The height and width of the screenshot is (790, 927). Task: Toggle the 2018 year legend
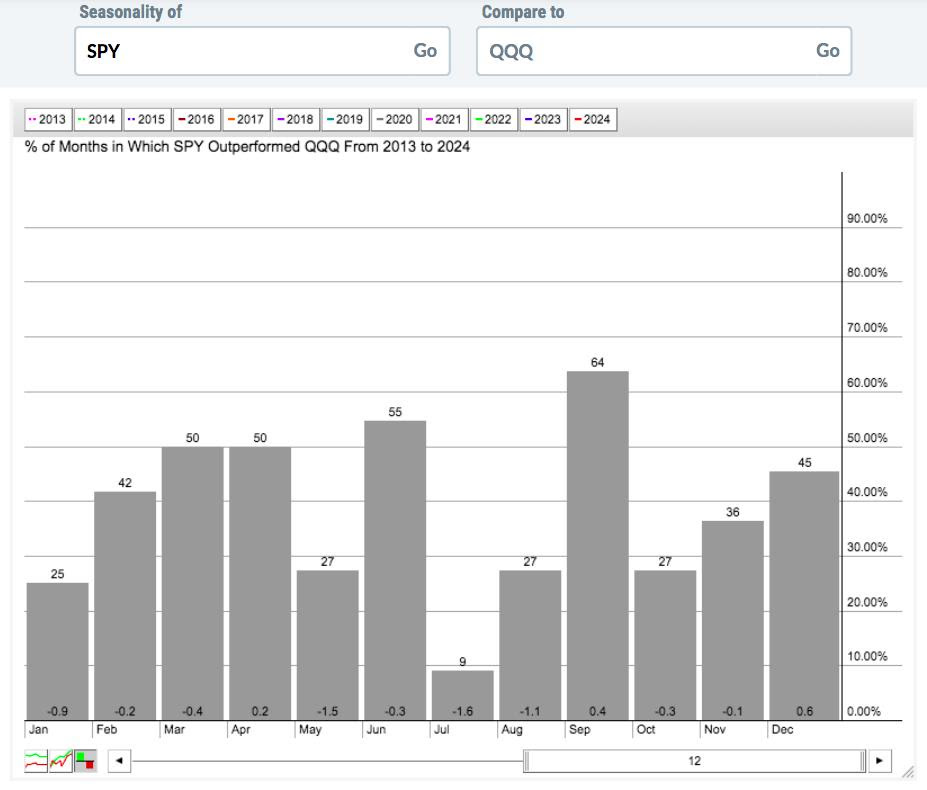296,119
